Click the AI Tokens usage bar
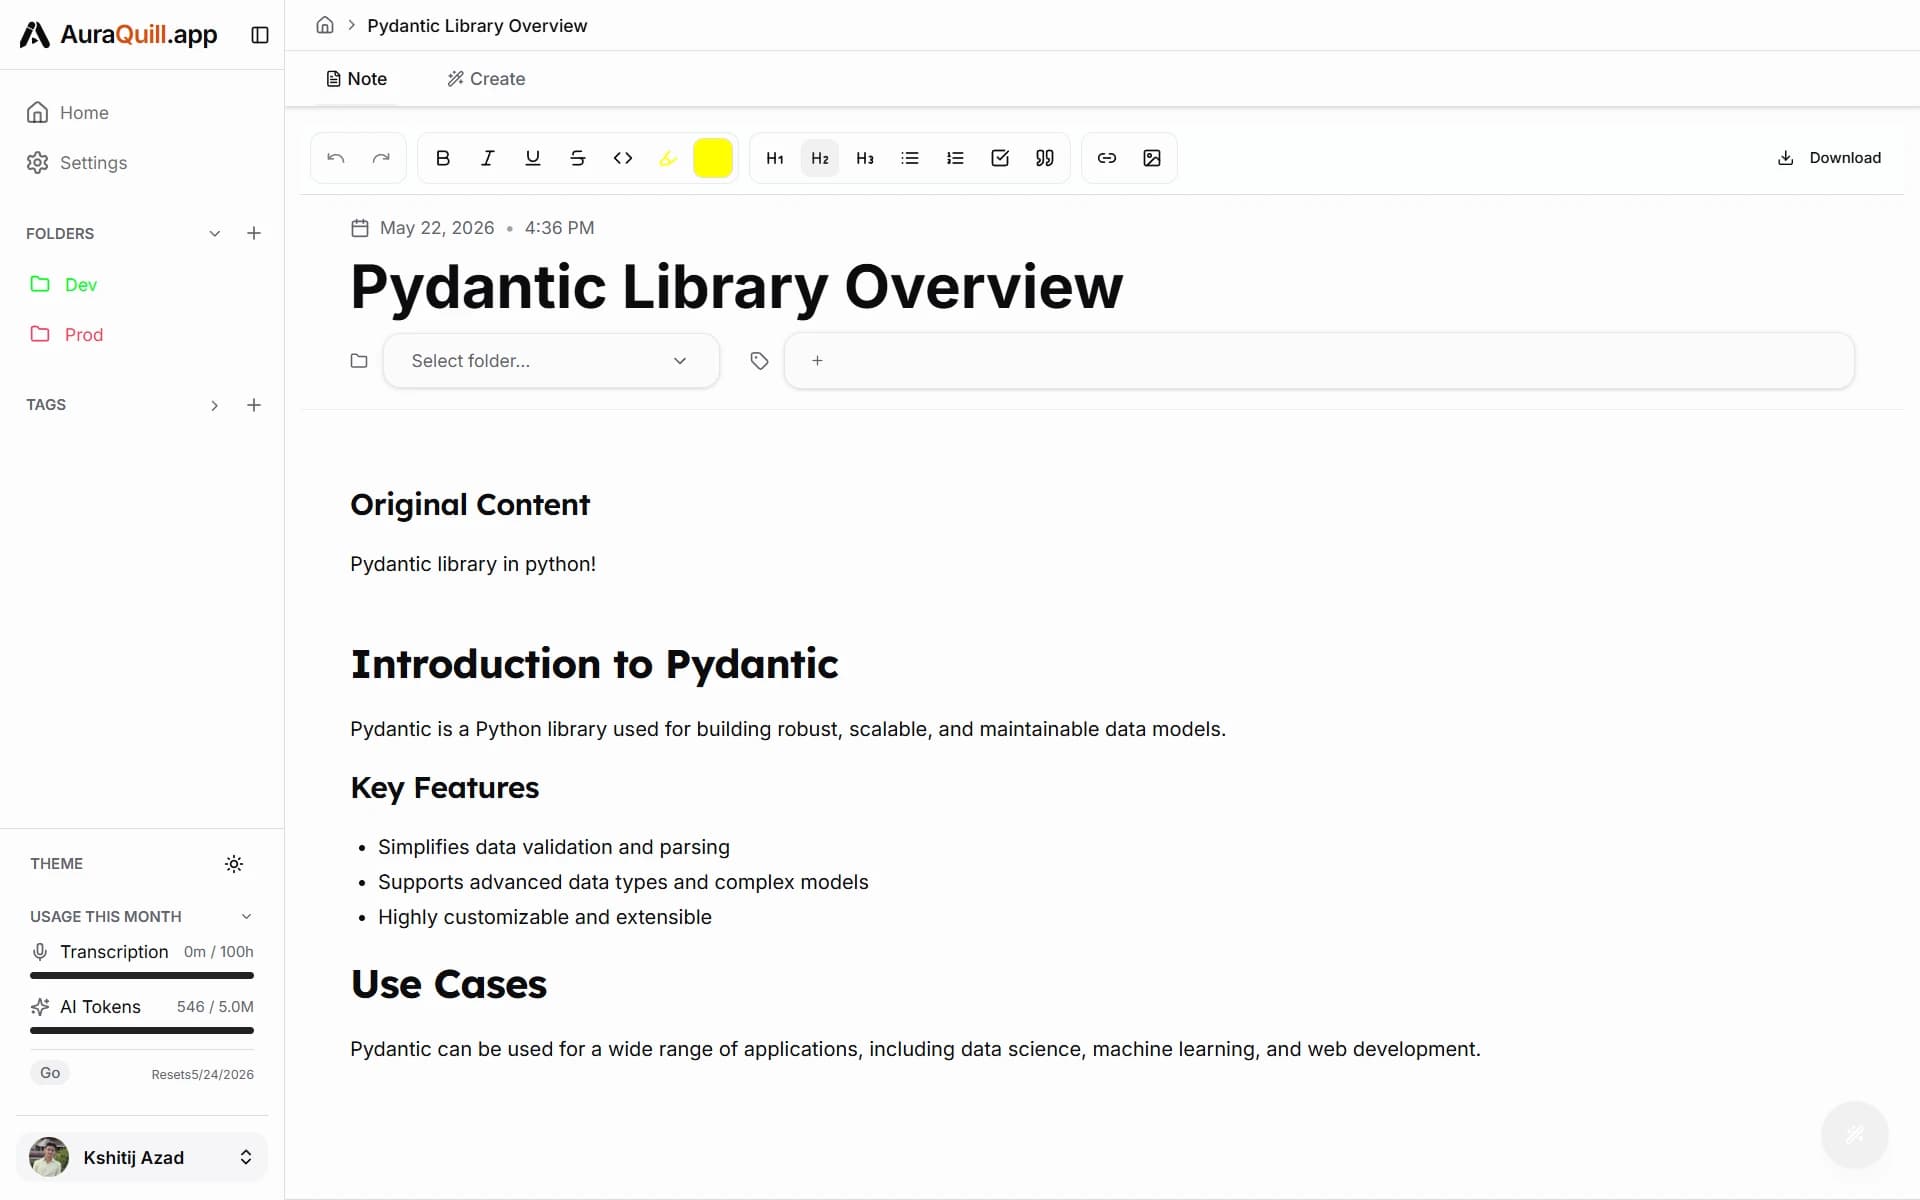 (x=142, y=1030)
